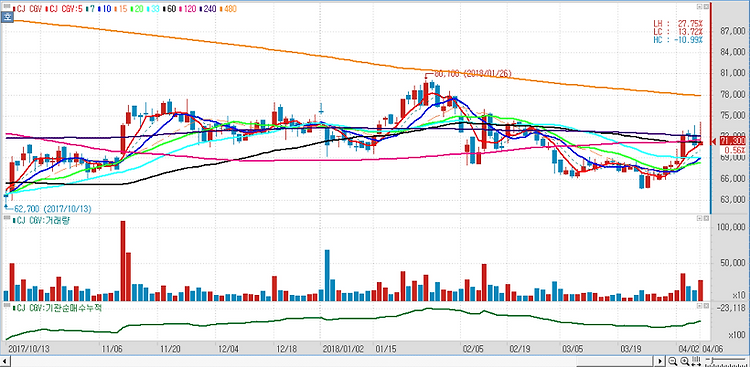Click the 66,000 price axis label
Screen dimensions: 750x367
click(x=733, y=178)
